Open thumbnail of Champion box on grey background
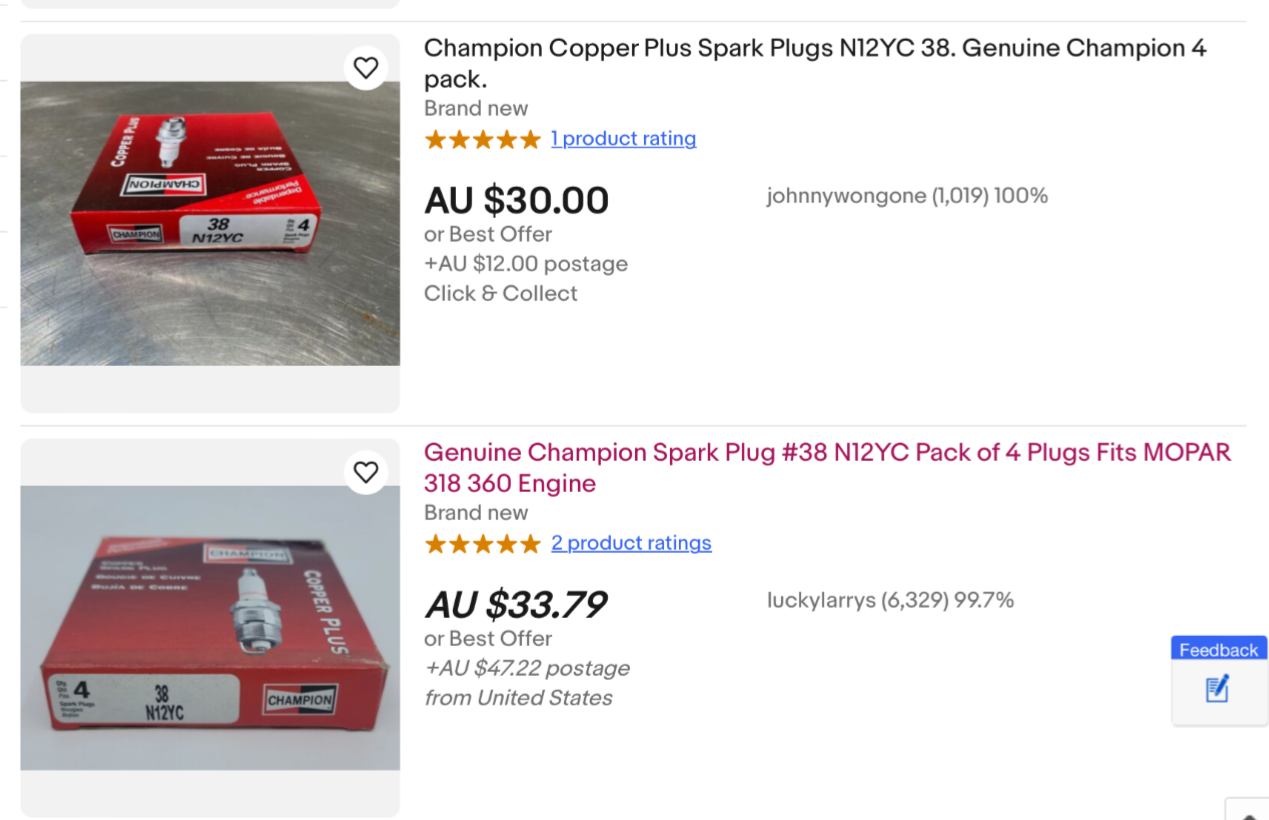 coord(210,628)
